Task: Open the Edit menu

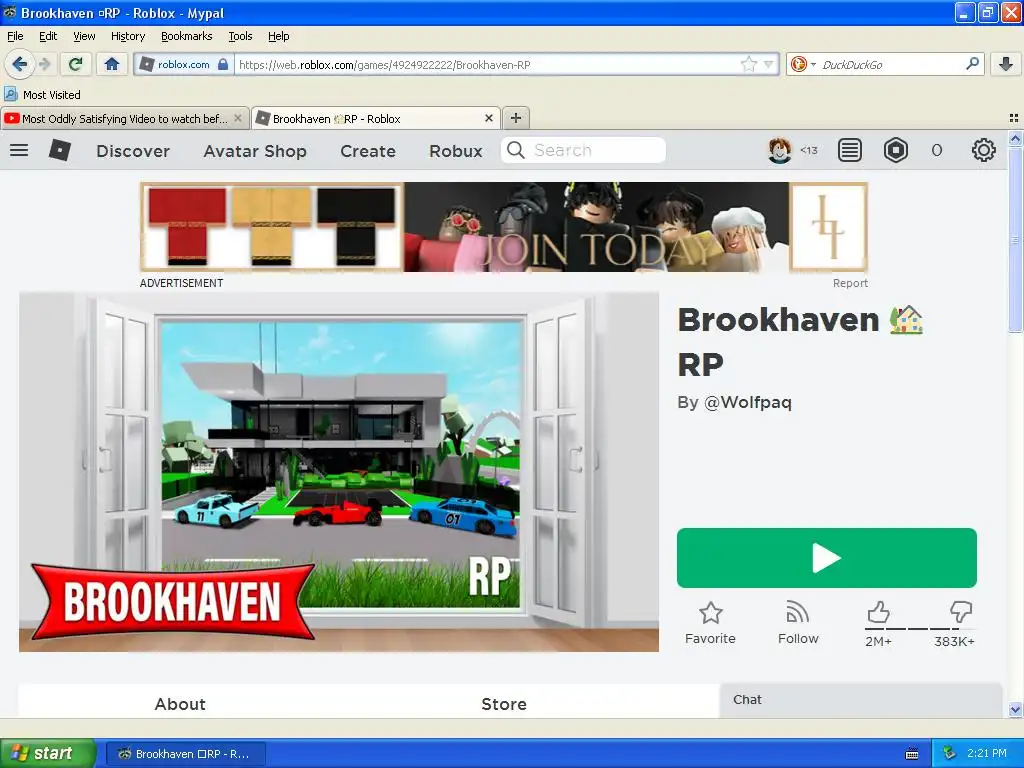Action: [48, 36]
